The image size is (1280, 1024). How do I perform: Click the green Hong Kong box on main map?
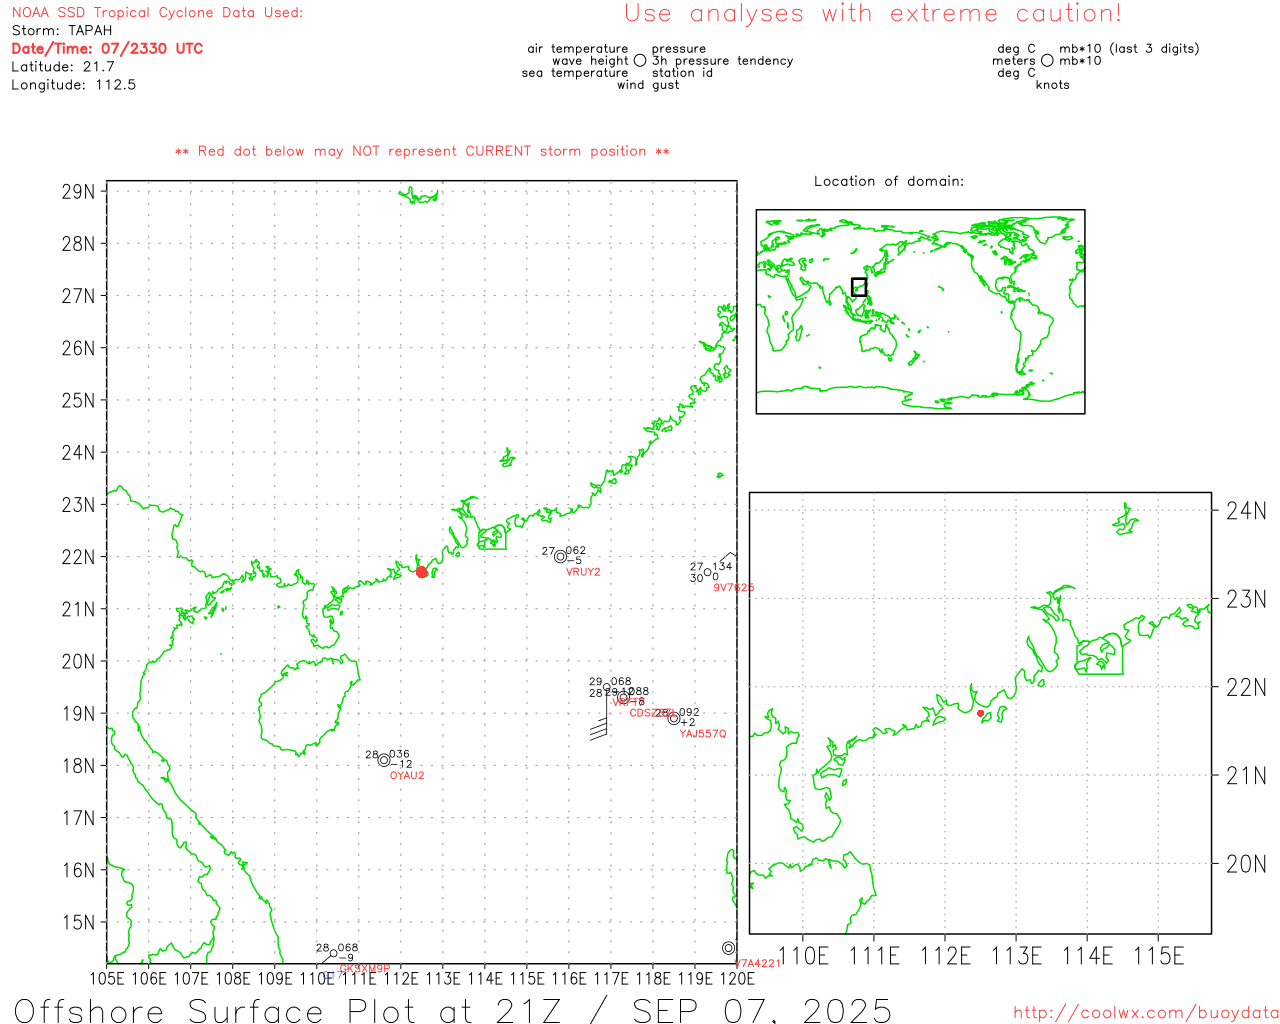pyautogui.click(x=492, y=538)
